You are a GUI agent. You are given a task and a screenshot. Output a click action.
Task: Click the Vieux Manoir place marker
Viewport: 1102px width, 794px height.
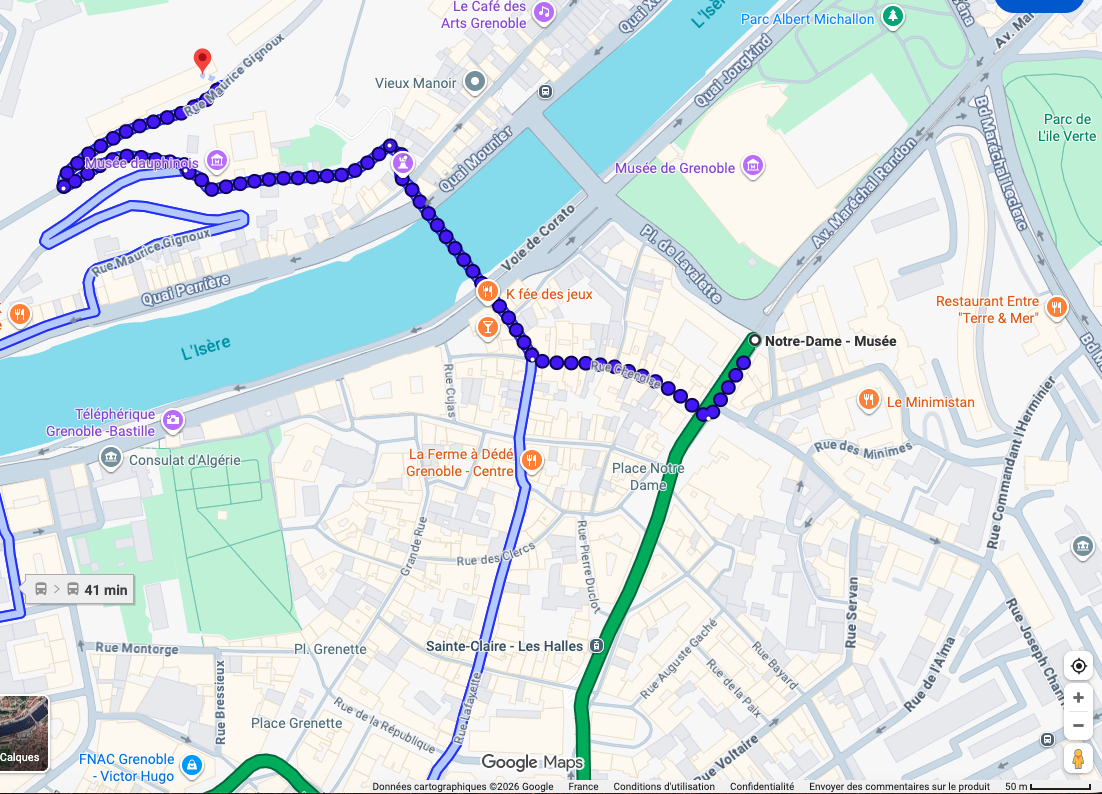[x=475, y=82]
